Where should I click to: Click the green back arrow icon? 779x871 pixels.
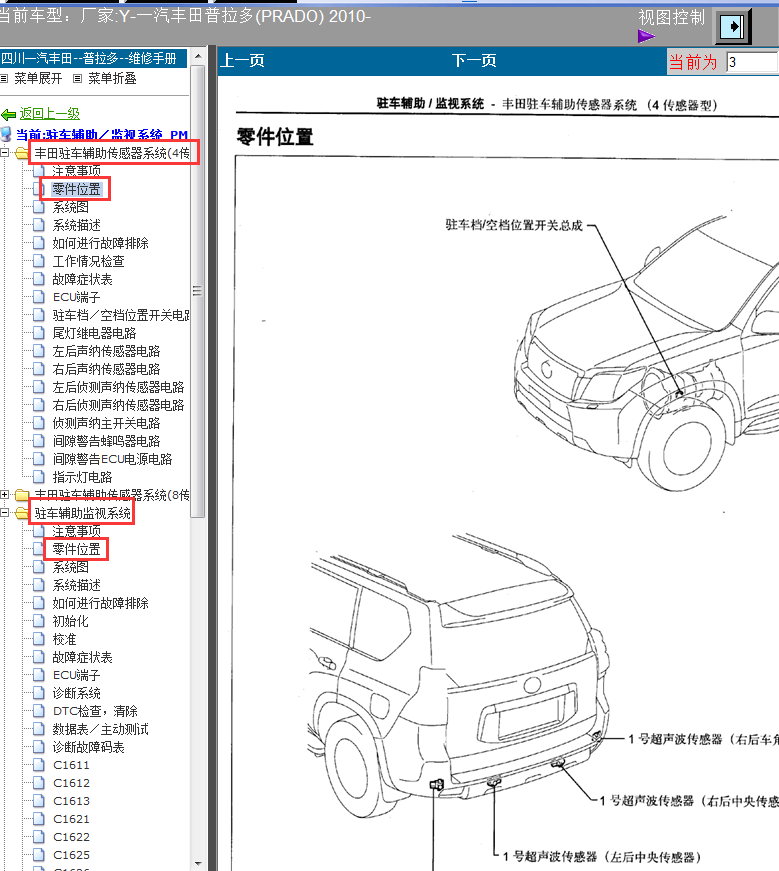(x=8, y=114)
